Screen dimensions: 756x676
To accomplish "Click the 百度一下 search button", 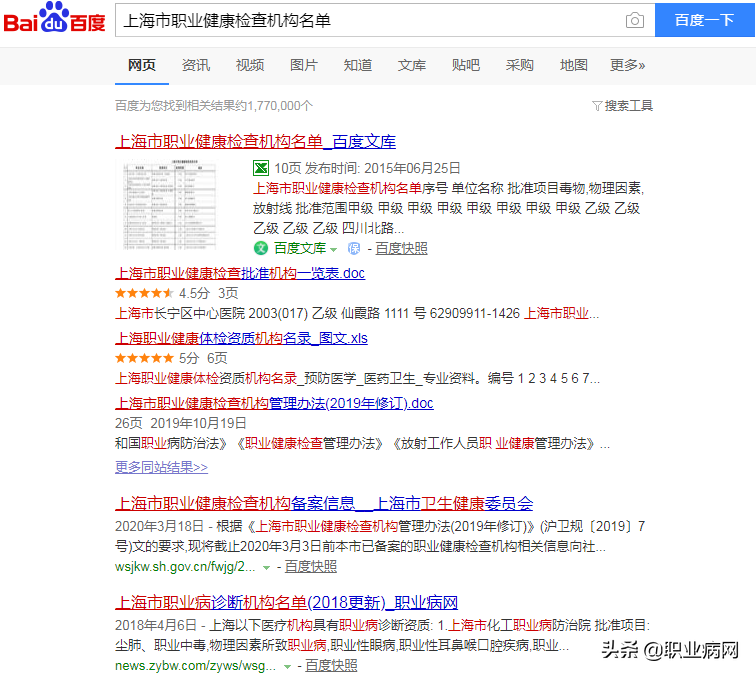I will [x=704, y=20].
